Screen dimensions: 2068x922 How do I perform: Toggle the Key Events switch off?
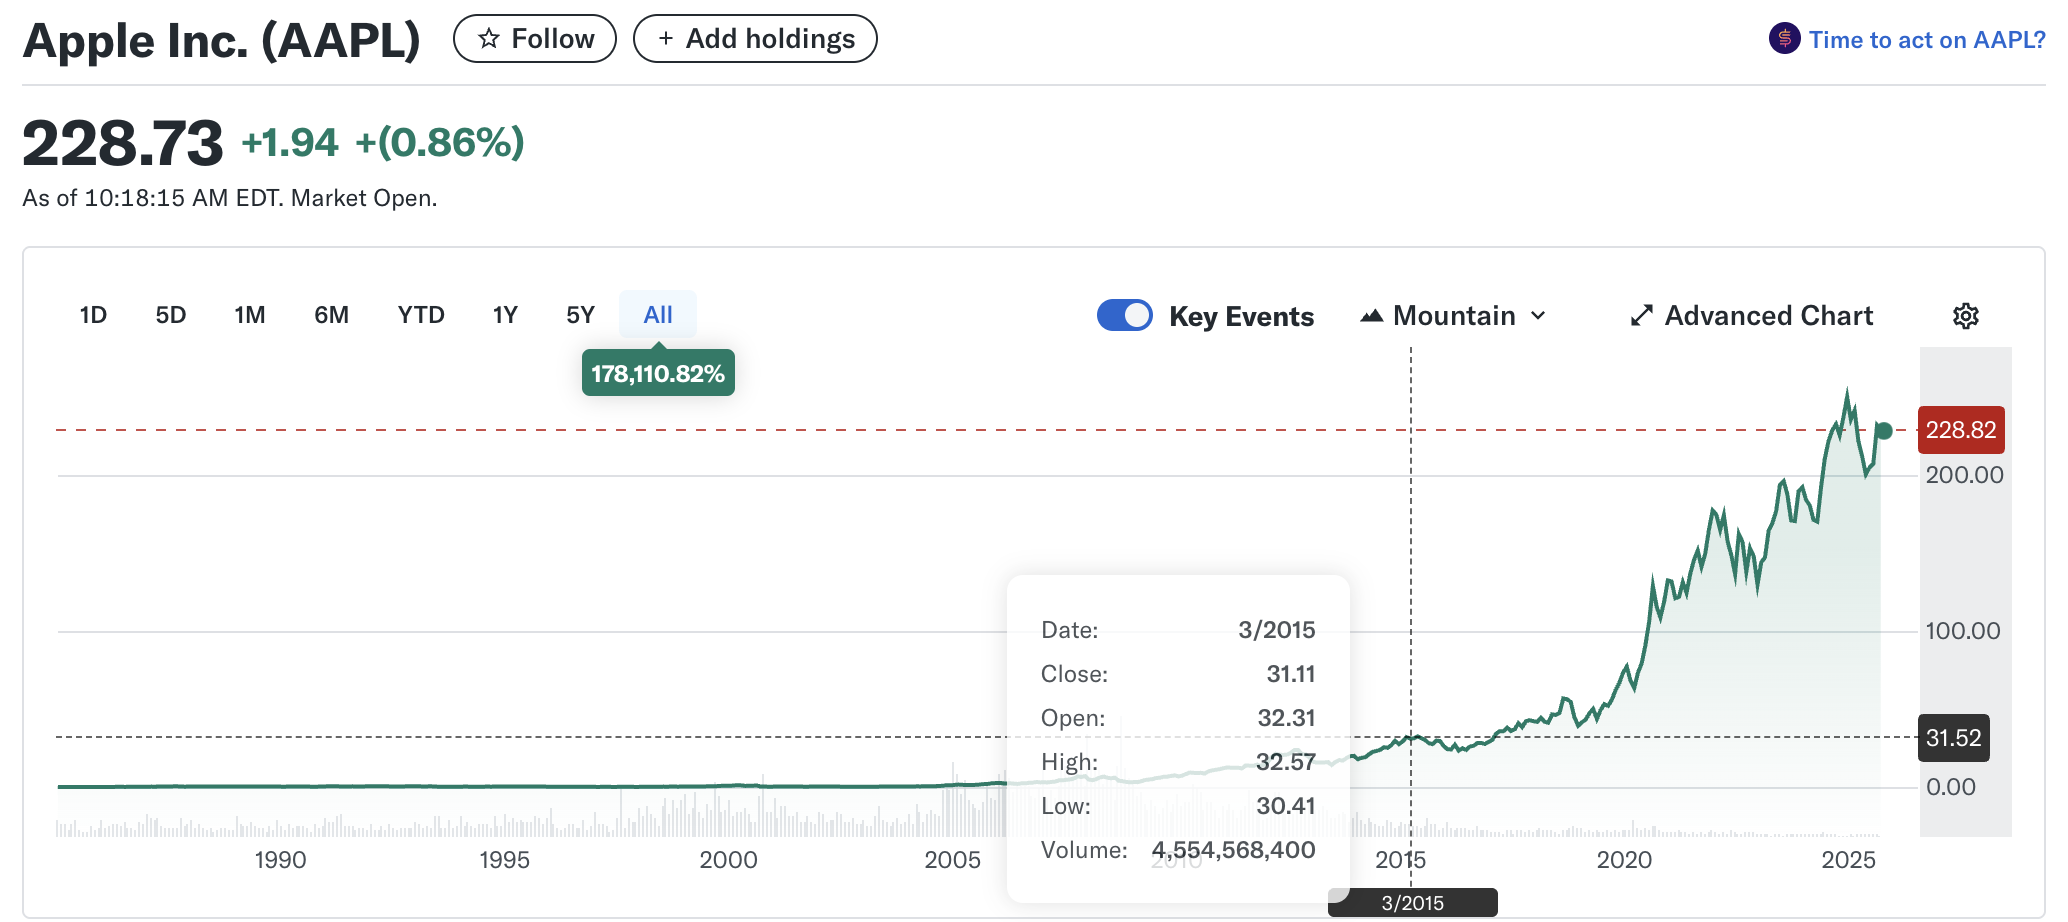click(x=1125, y=315)
